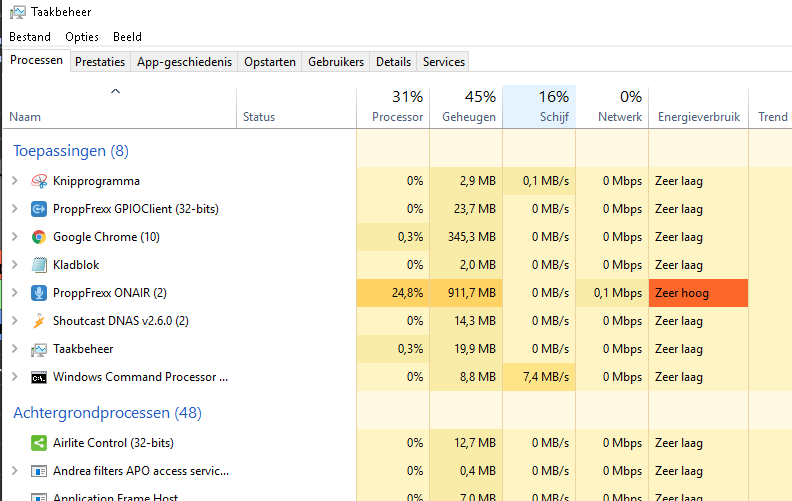
Task: Switch to the Services tab
Action: pos(443,62)
